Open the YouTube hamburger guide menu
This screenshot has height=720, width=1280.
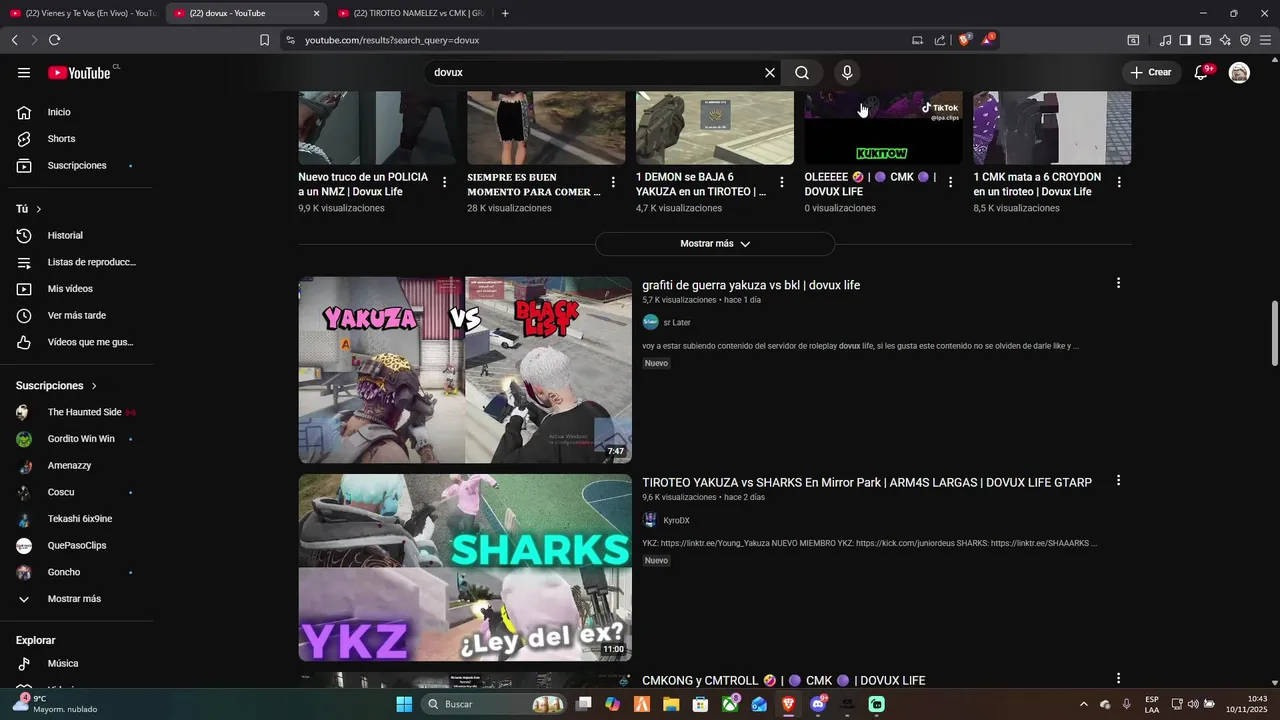tap(24, 73)
